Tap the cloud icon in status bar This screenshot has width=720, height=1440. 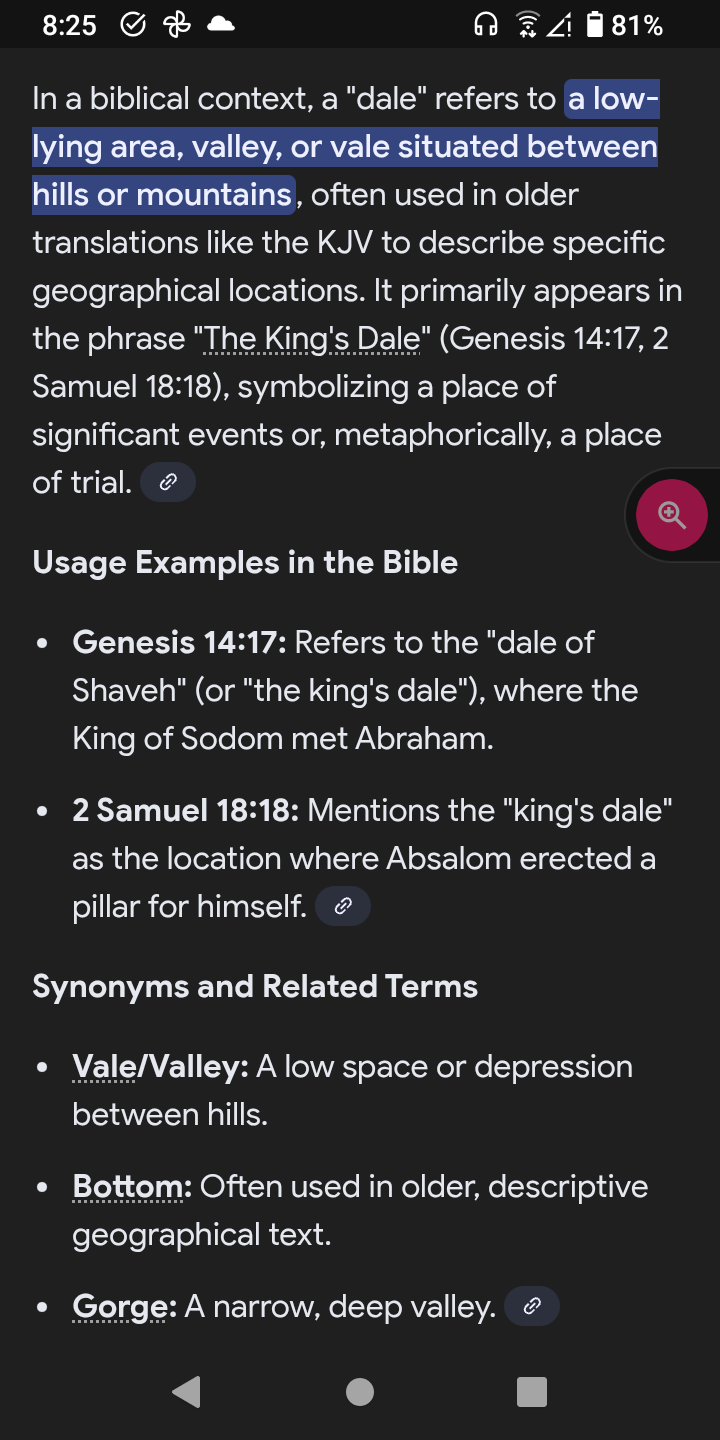(x=220, y=25)
